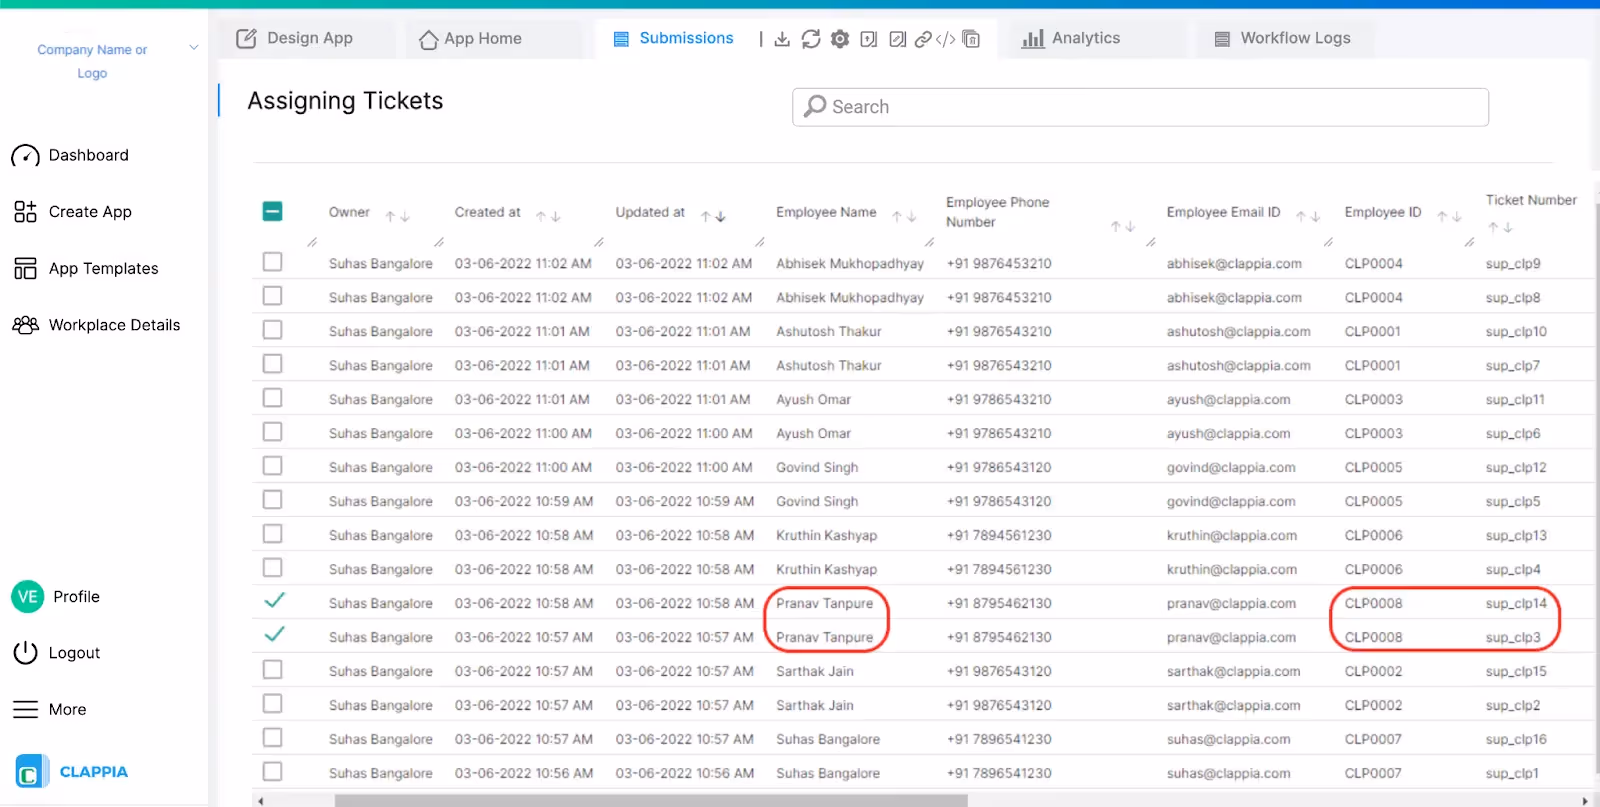
Task: Check the row for ticket sup_clp13
Action: tap(272, 534)
